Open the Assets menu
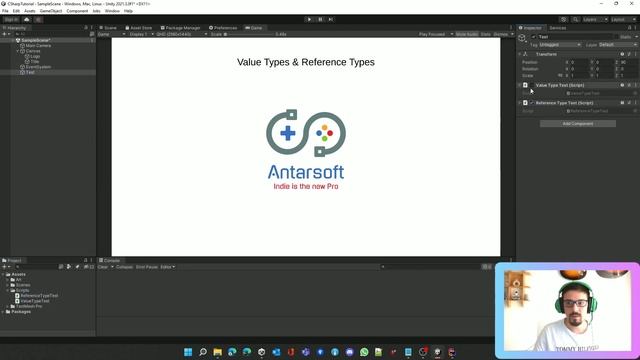The height and width of the screenshot is (360, 640). click(29, 11)
